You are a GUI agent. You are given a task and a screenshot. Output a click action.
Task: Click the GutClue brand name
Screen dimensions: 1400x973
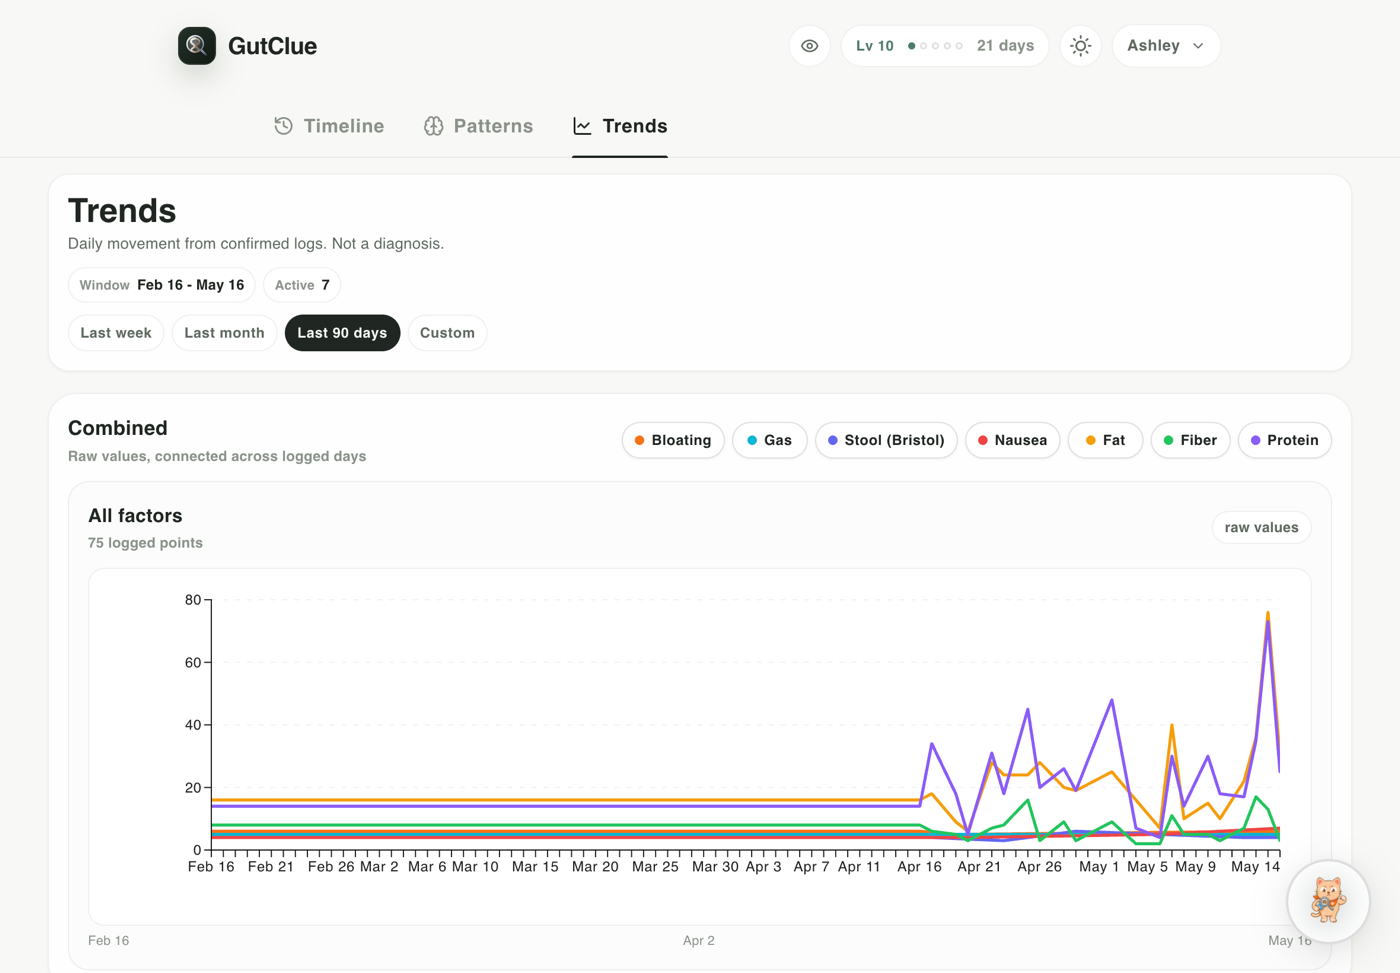pyautogui.click(x=272, y=46)
